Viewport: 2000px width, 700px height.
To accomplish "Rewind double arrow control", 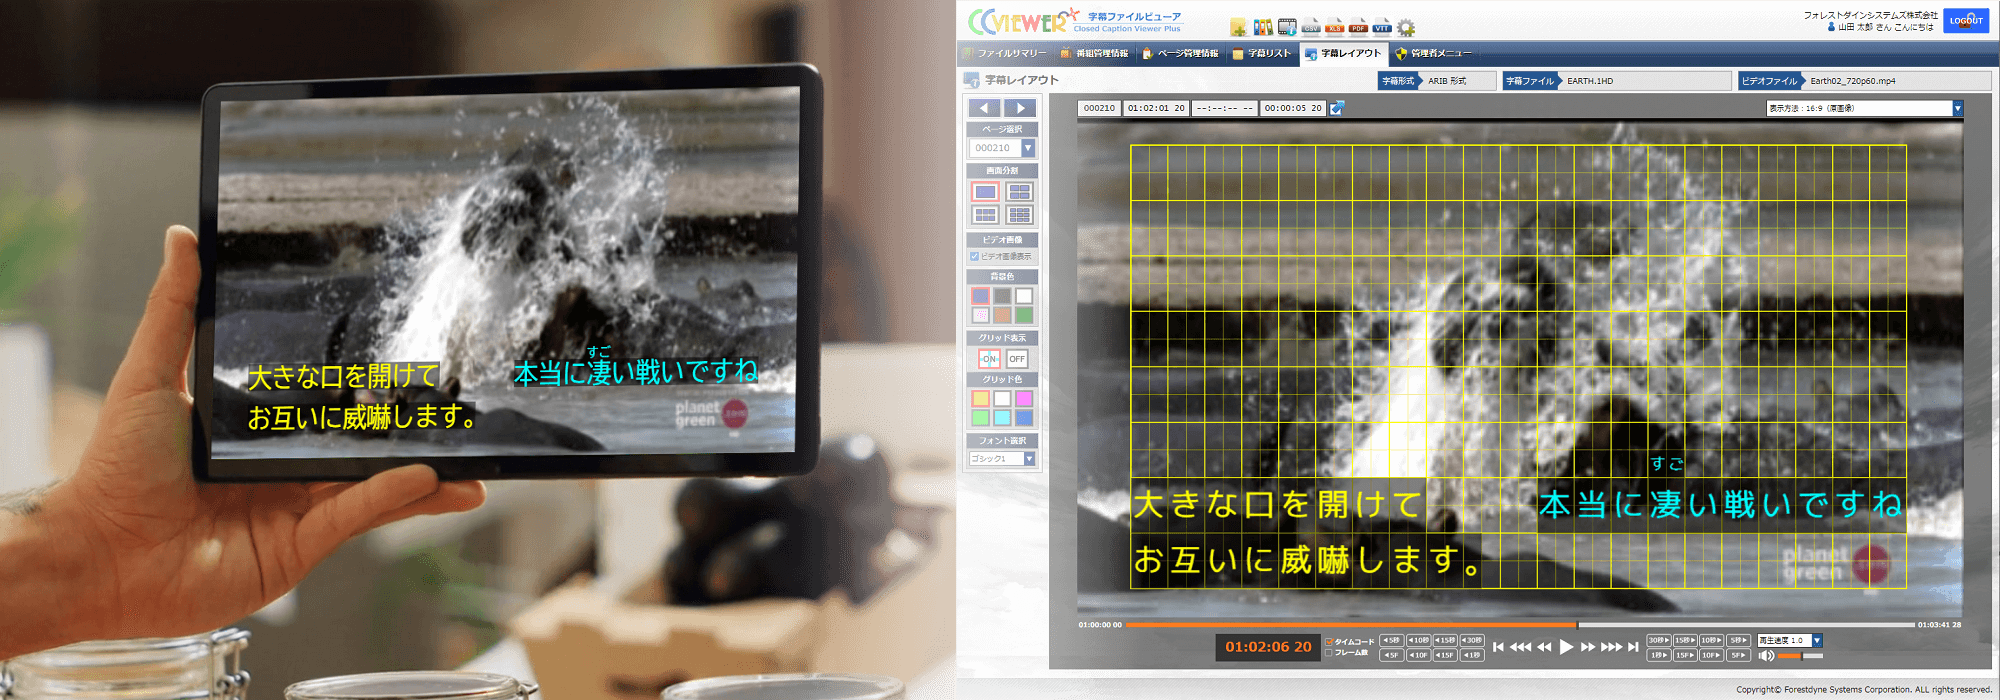I will (x=1544, y=647).
